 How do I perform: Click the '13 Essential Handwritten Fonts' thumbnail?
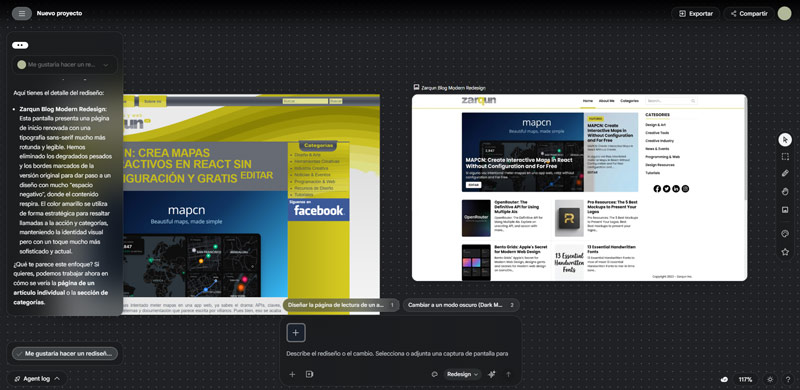click(569, 262)
